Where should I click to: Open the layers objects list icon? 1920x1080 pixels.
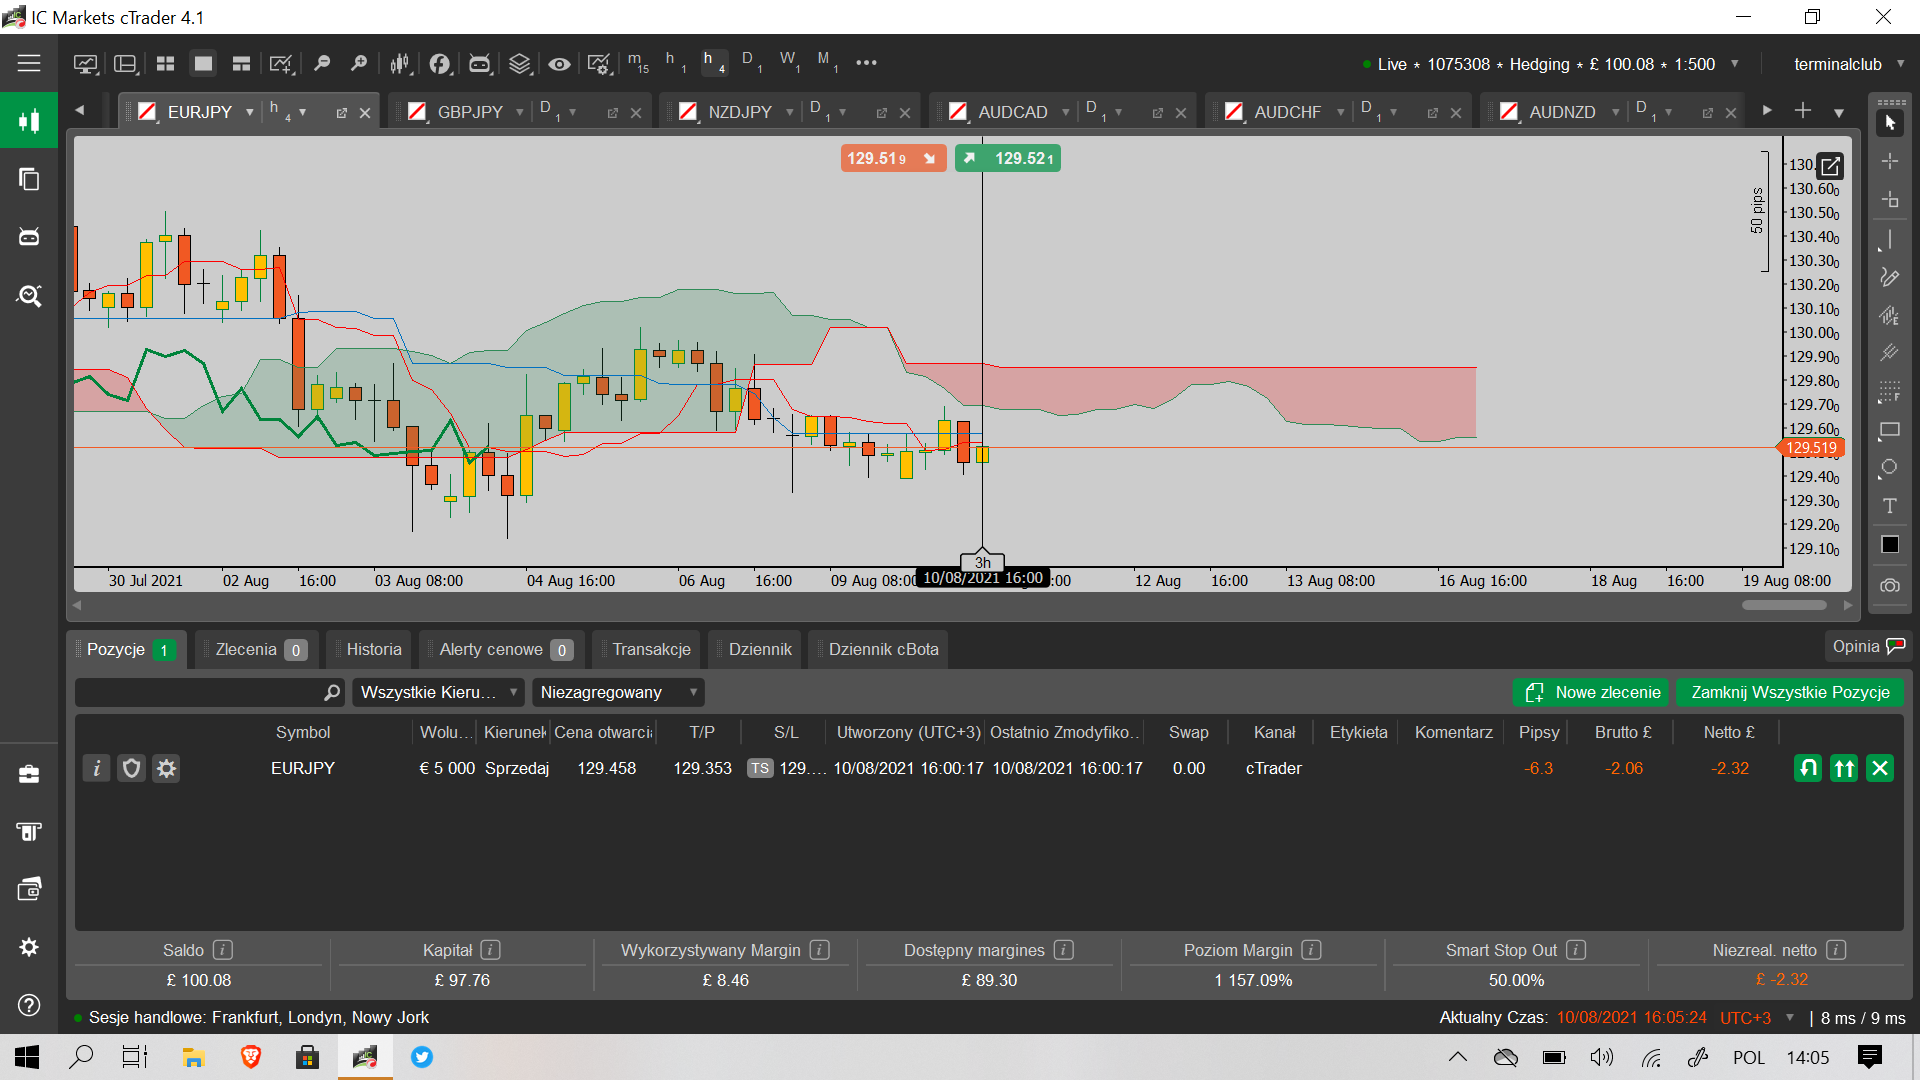[520, 64]
